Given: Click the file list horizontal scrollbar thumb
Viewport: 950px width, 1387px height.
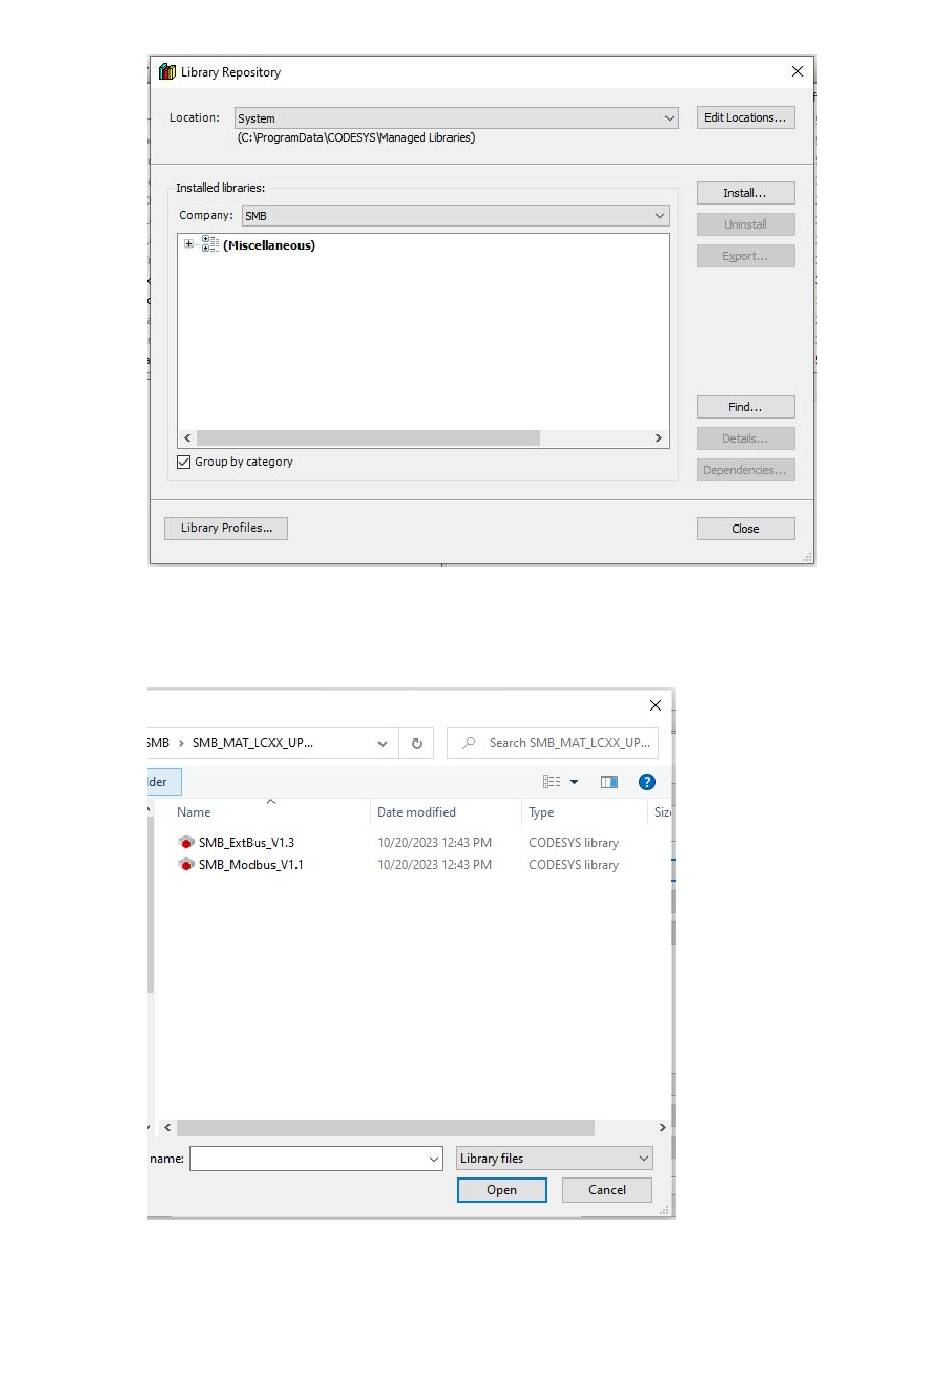Looking at the screenshot, I should click(386, 1128).
